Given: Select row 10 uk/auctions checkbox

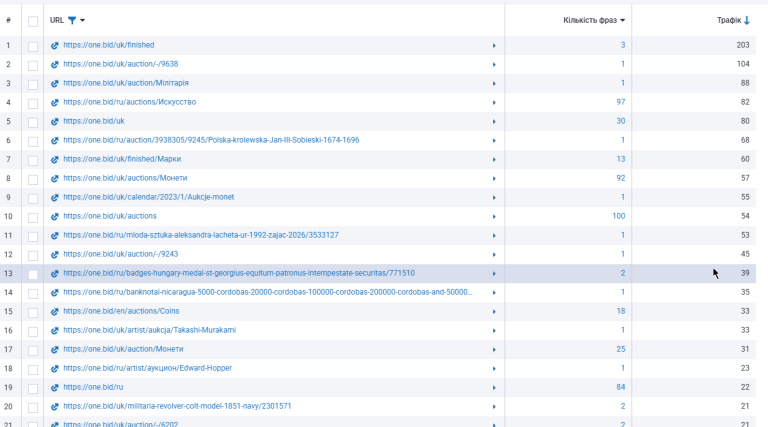Looking at the screenshot, I should click(x=33, y=217).
